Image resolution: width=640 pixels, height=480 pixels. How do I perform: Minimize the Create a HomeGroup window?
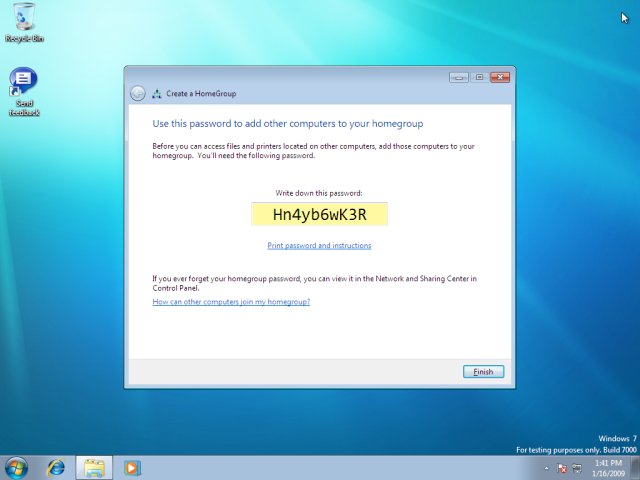458,77
